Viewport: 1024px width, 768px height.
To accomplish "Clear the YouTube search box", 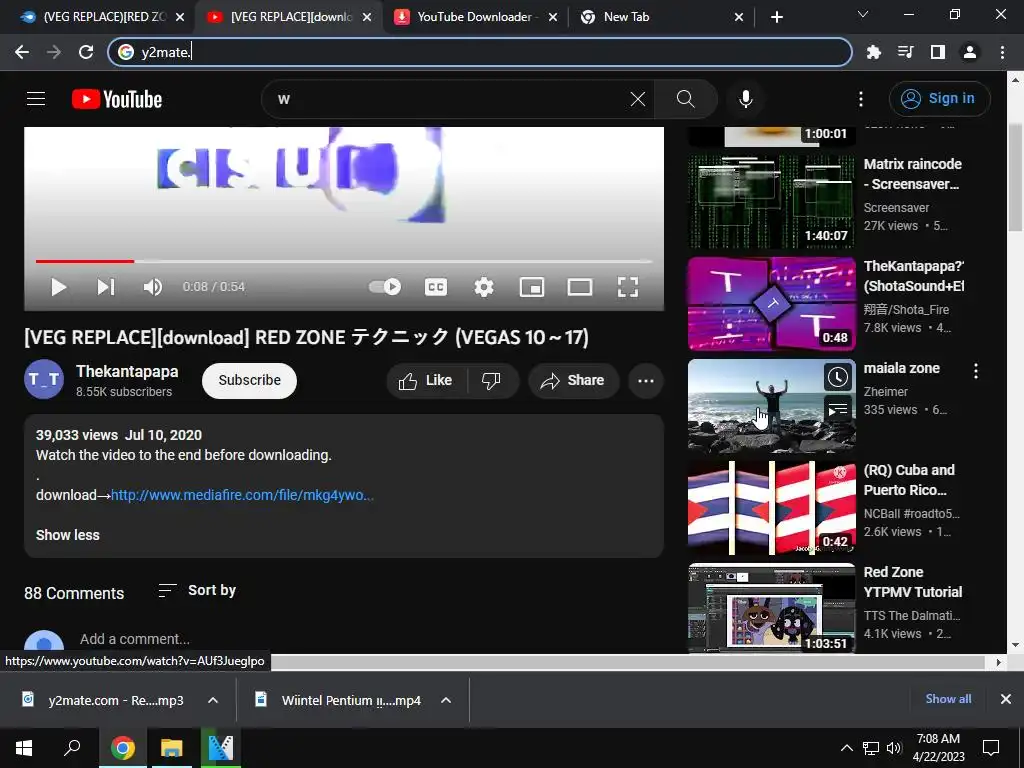I will click(x=637, y=99).
